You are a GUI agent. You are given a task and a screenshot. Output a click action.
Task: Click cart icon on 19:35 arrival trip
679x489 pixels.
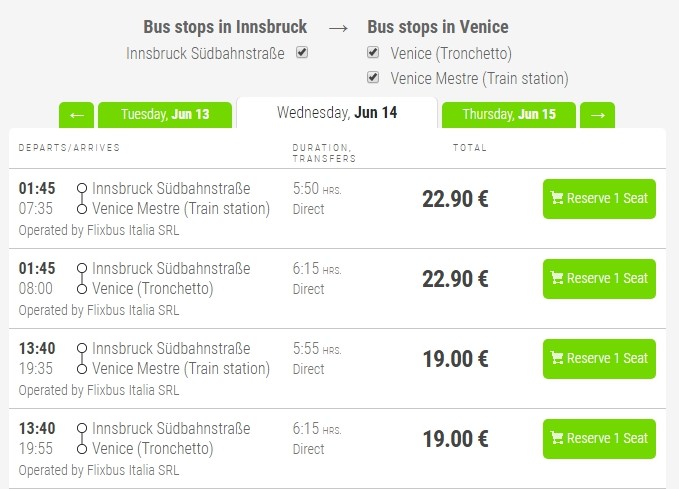(558, 358)
